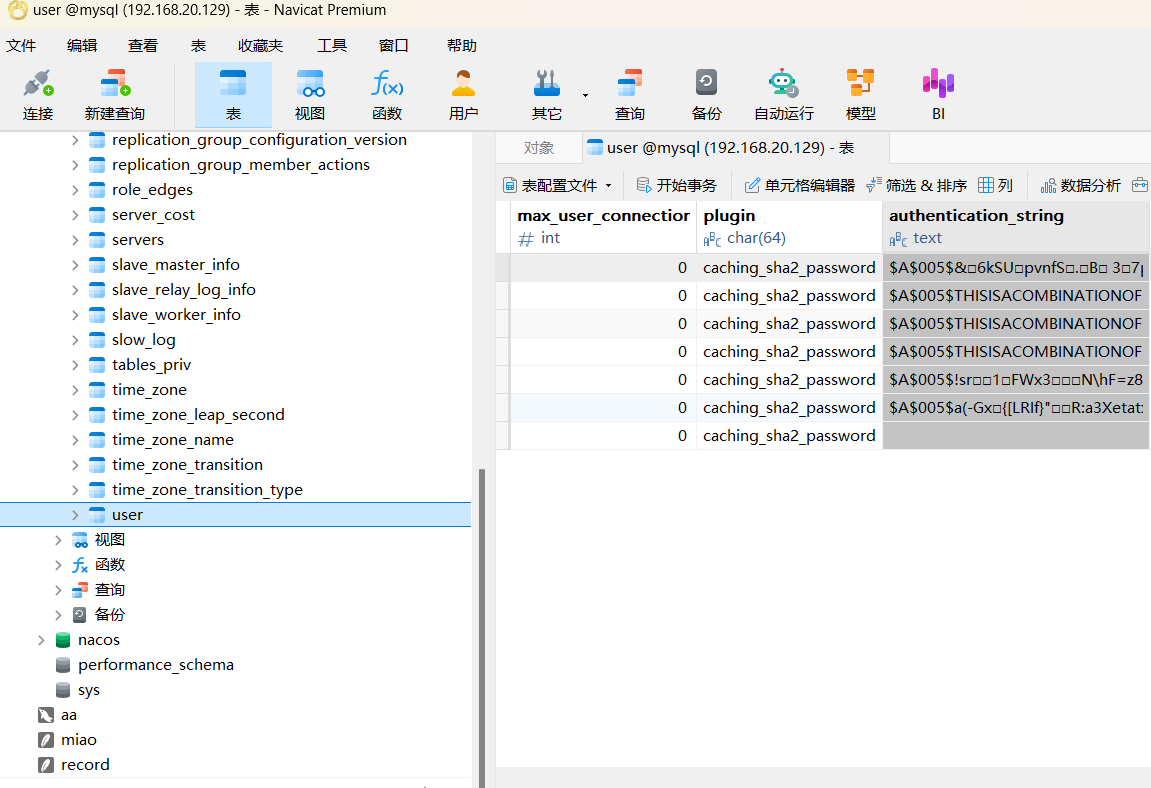Screen dimensions: 1151x788
Task: Expand the tables_priv table node
Action: pos(75,365)
